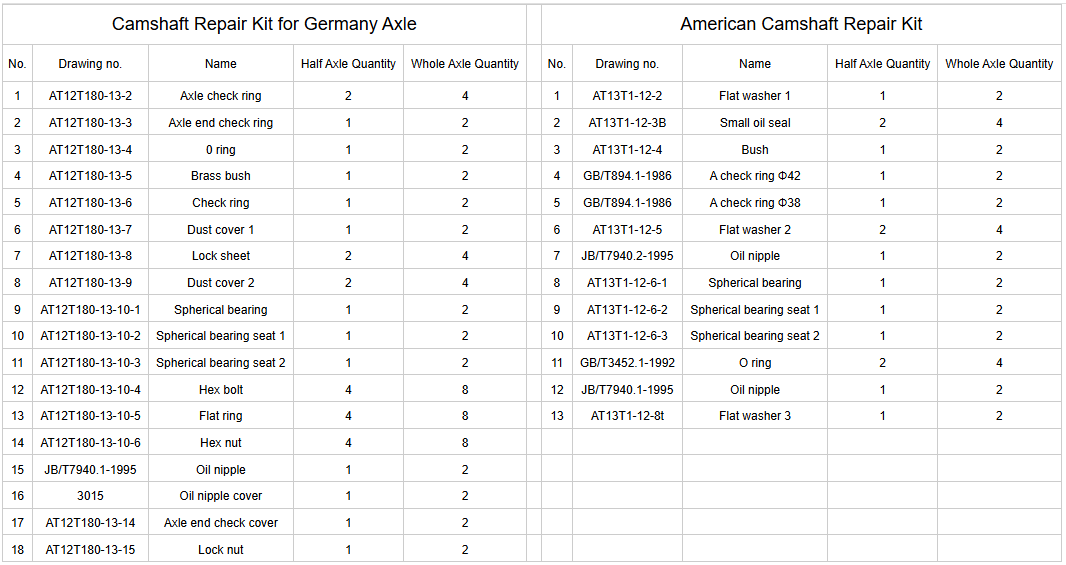Viewport: 1066px width, 565px height.
Task: Select the "Axle check ring" name cell
Action: (x=220, y=96)
